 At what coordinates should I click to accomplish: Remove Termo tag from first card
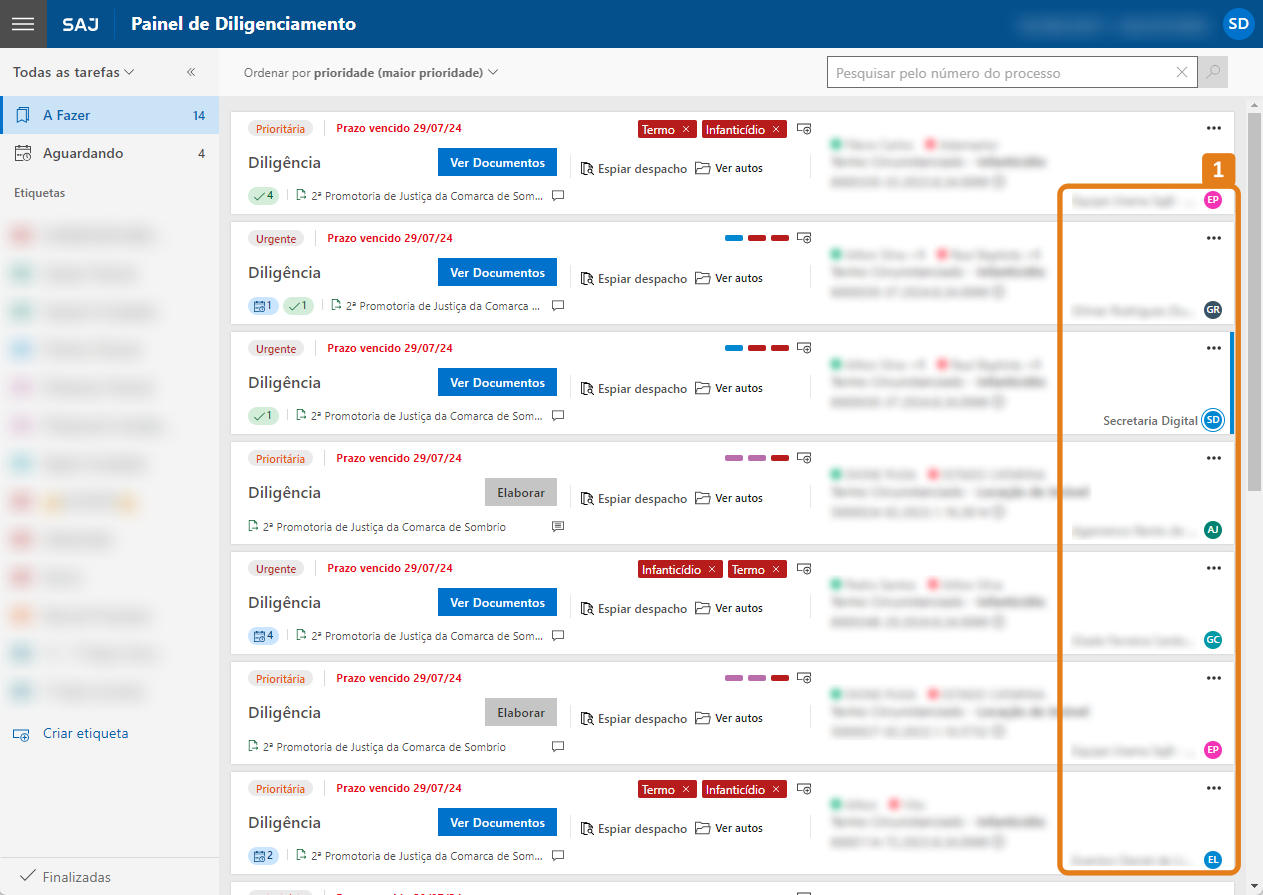coord(686,129)
